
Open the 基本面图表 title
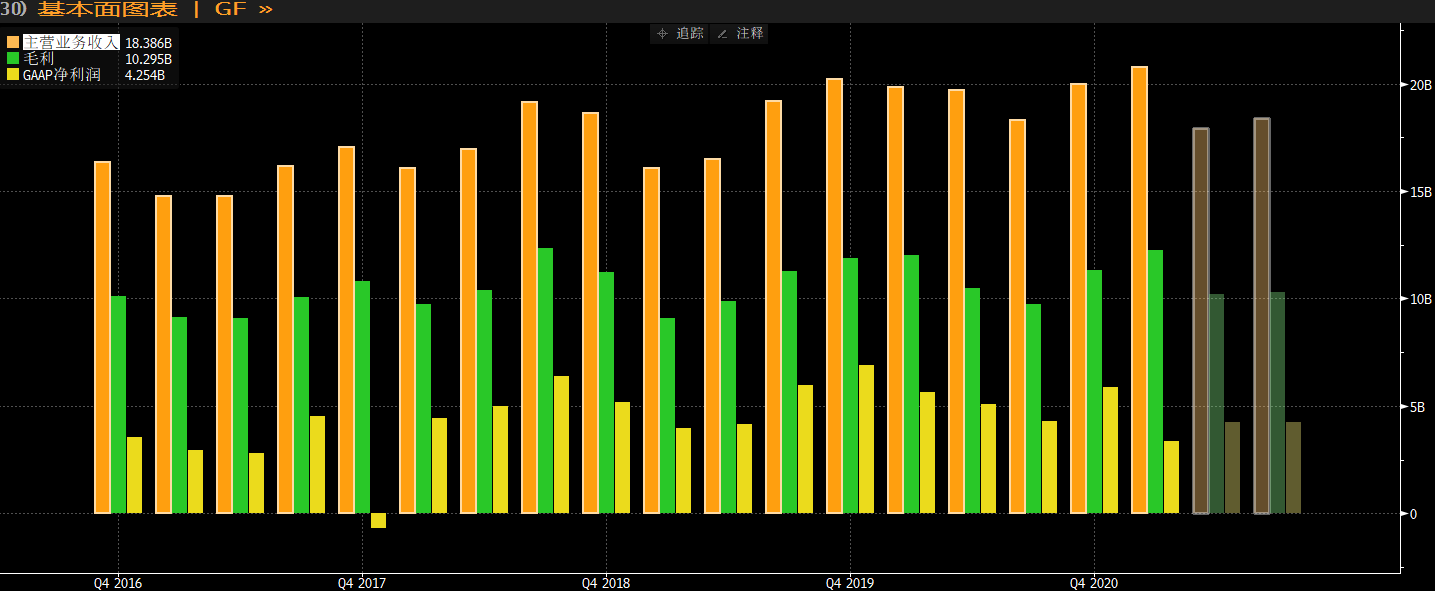point(107,10)
